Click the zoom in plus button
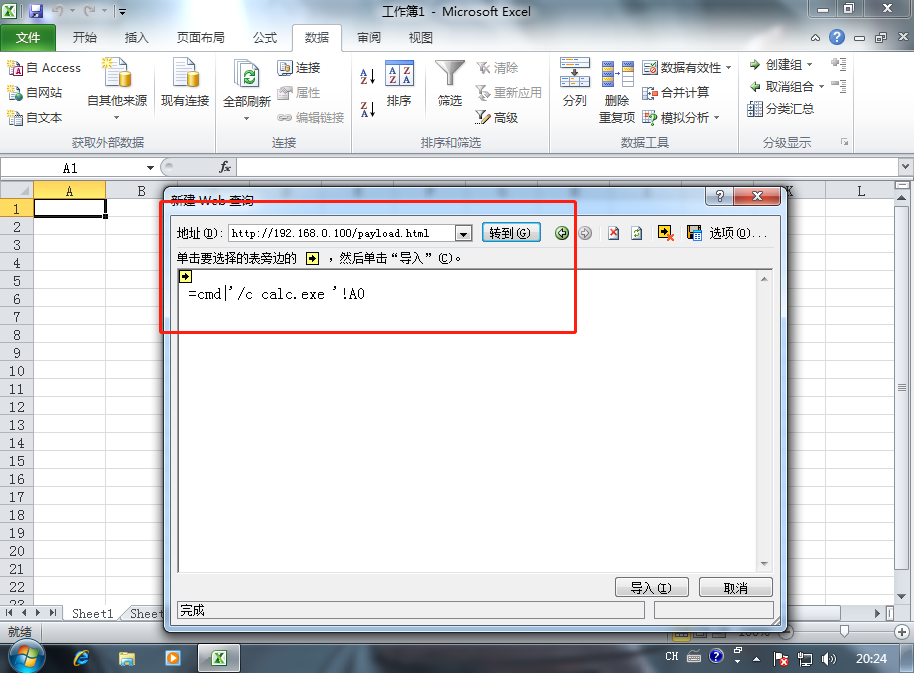914x673 pixels. [x=902, y=632]
